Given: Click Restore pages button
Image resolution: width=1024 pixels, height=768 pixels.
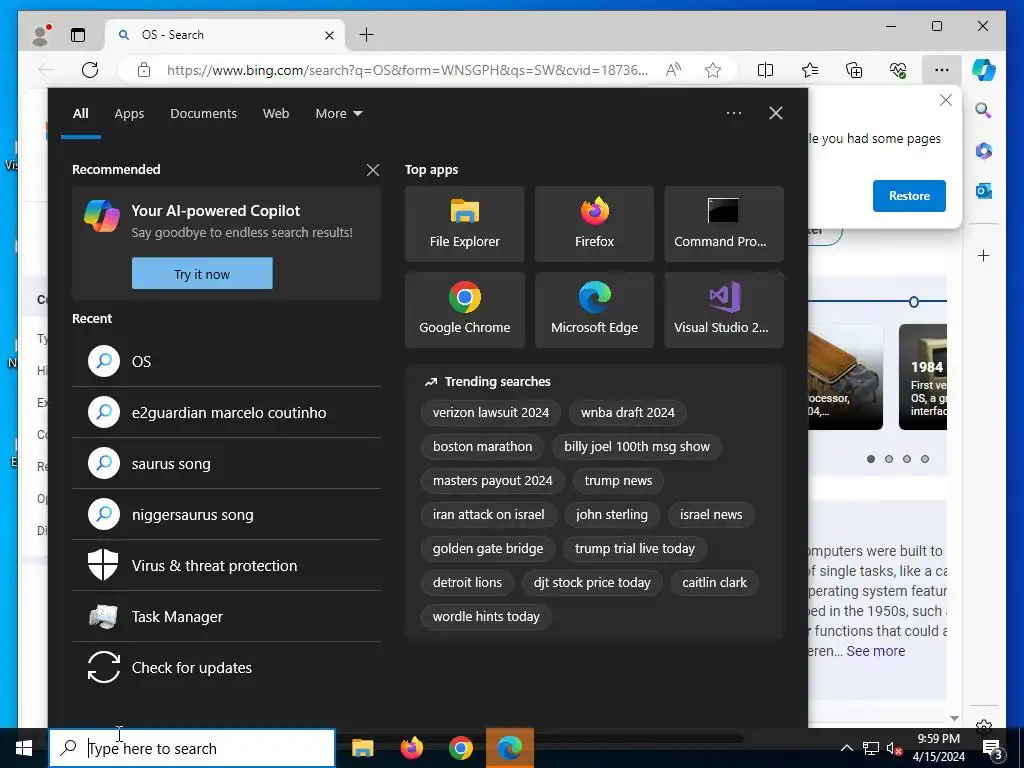Looking at the screenshot, I should [x=909, y=196].
